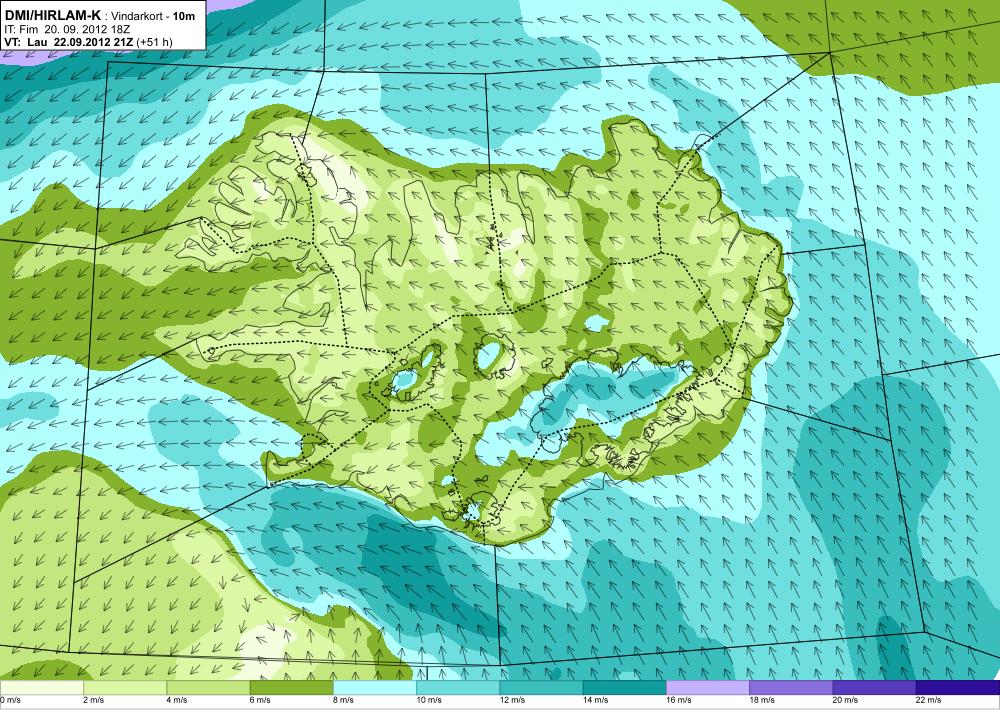Select the 'Vindarkort - 10m' heading text
This screenshot has height=710, width=1000.
coord(152,17)
